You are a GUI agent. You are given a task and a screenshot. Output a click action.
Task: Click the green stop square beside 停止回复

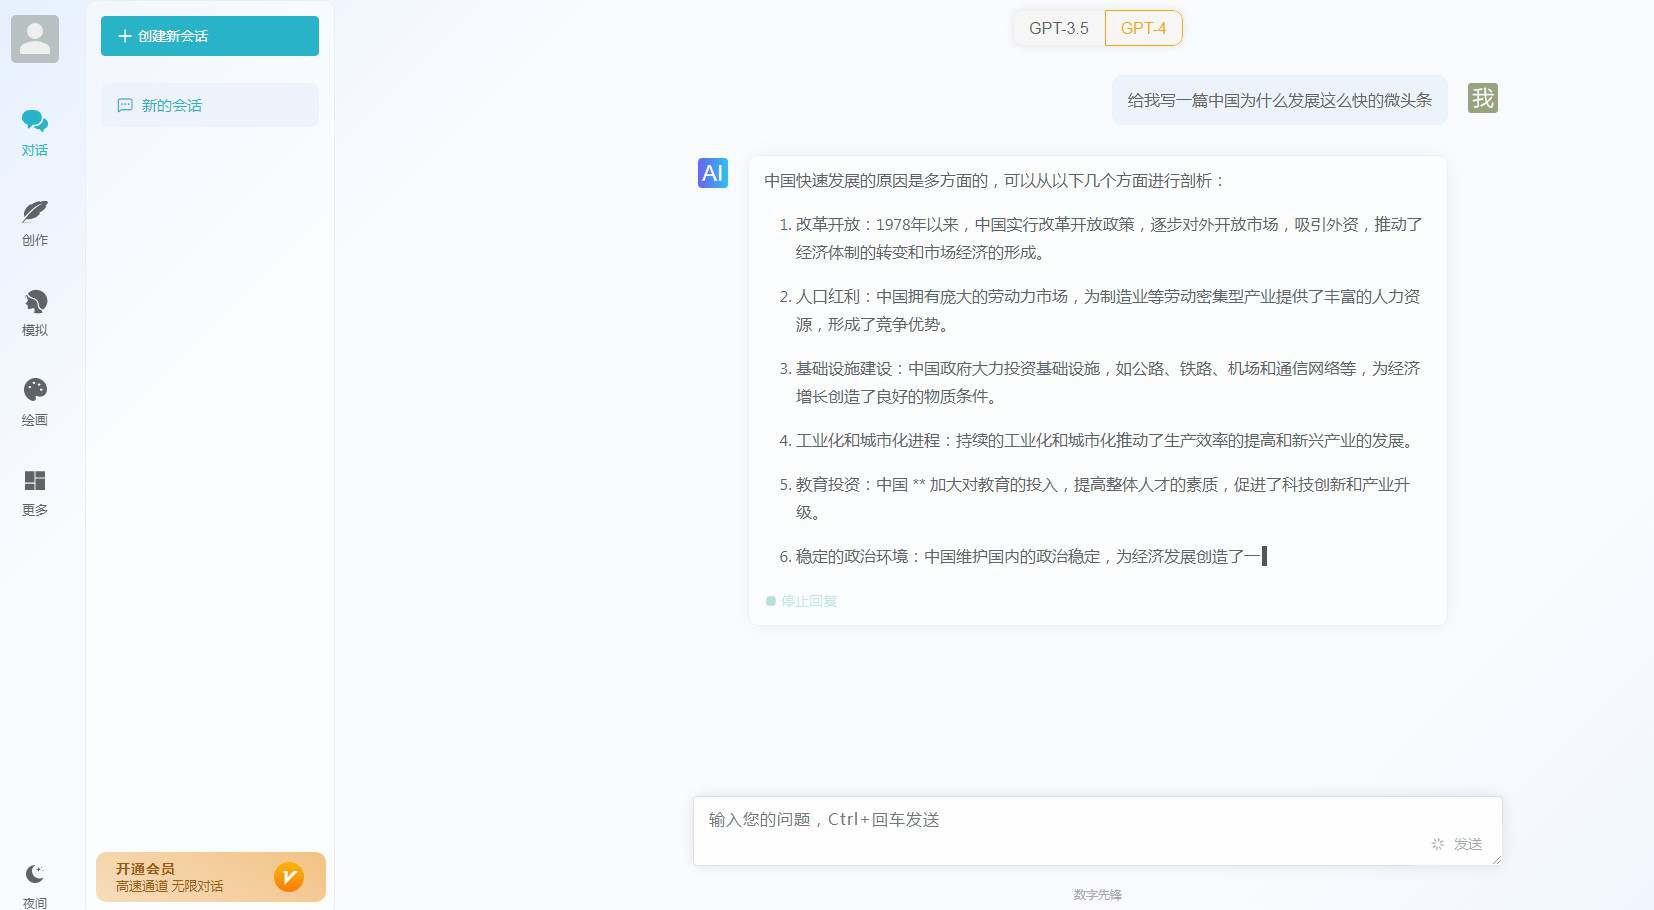point(771,601)
